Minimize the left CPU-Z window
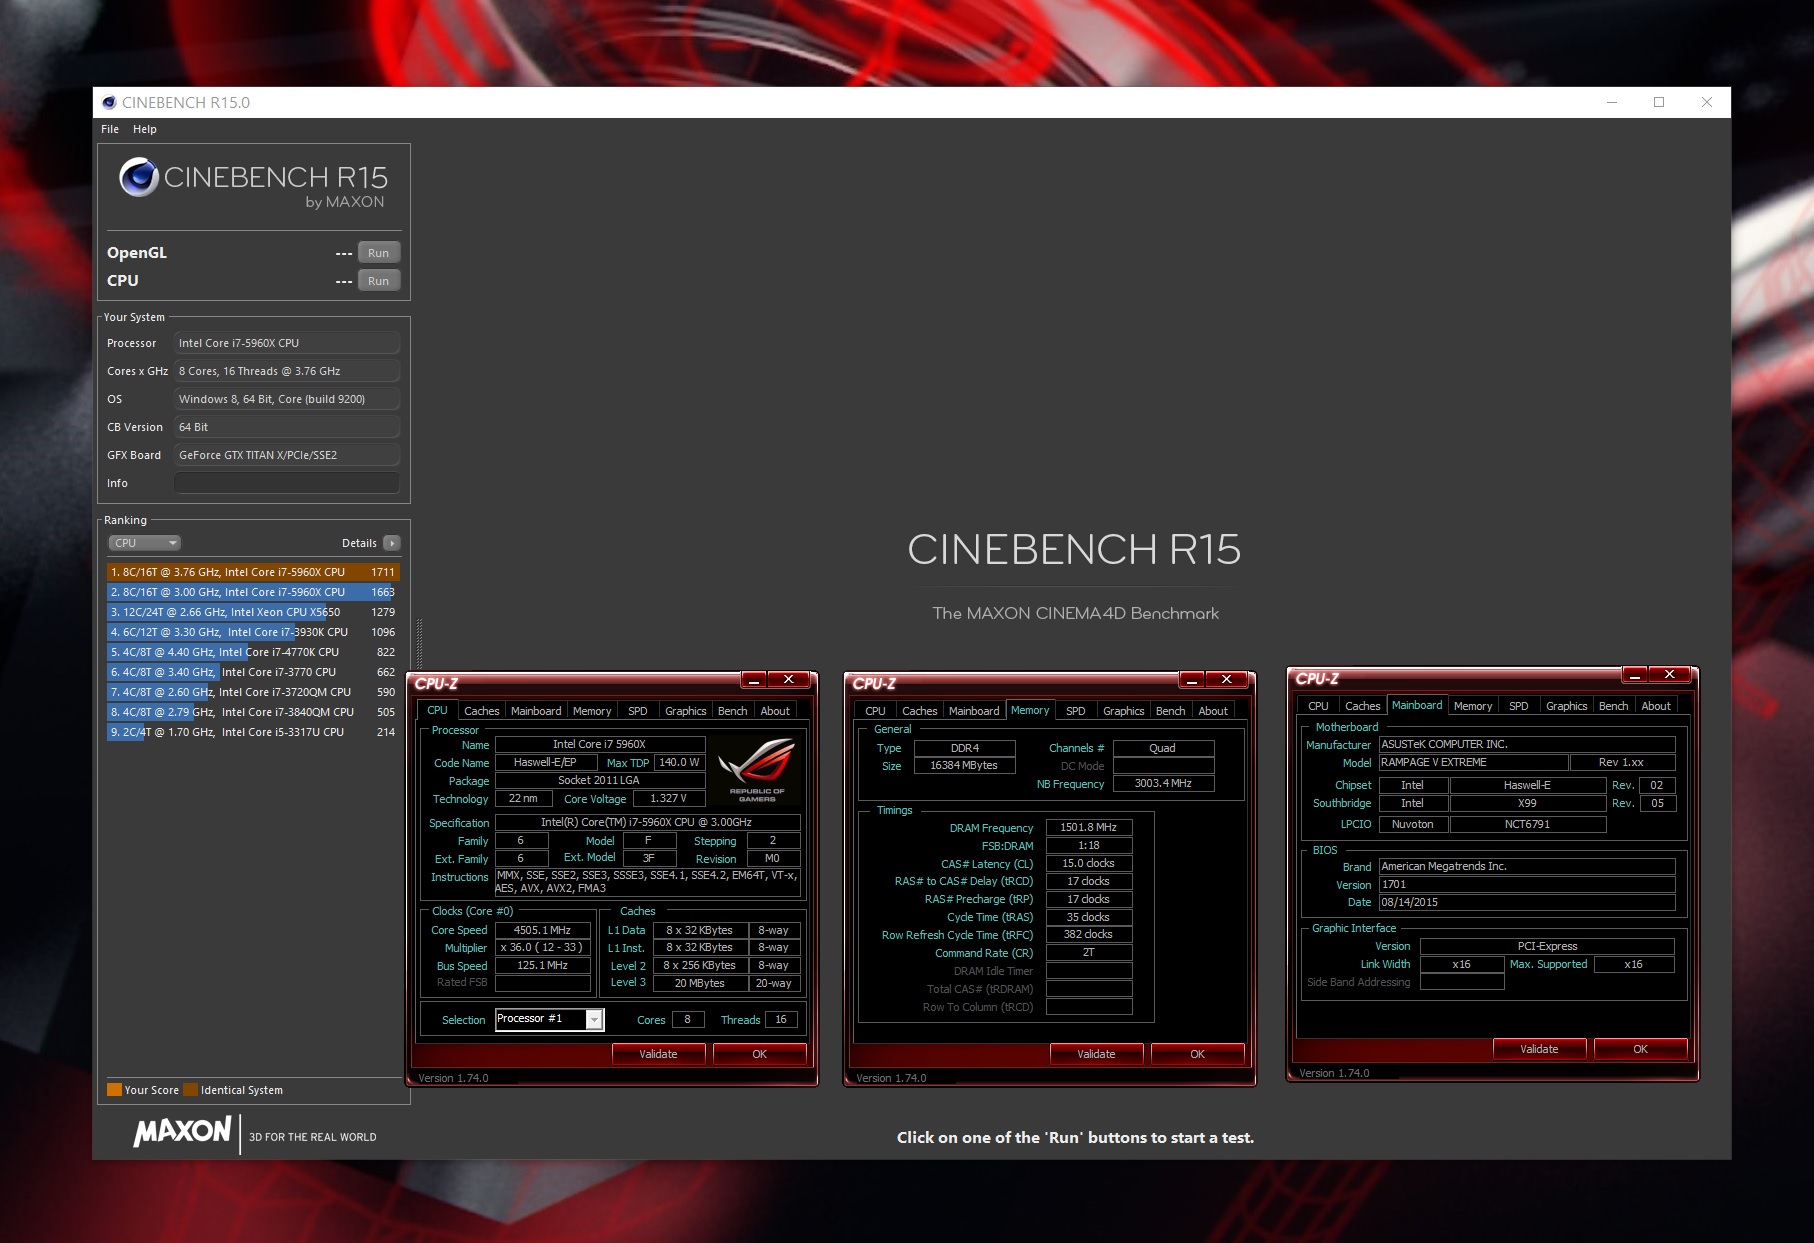 tap(754, 680)
